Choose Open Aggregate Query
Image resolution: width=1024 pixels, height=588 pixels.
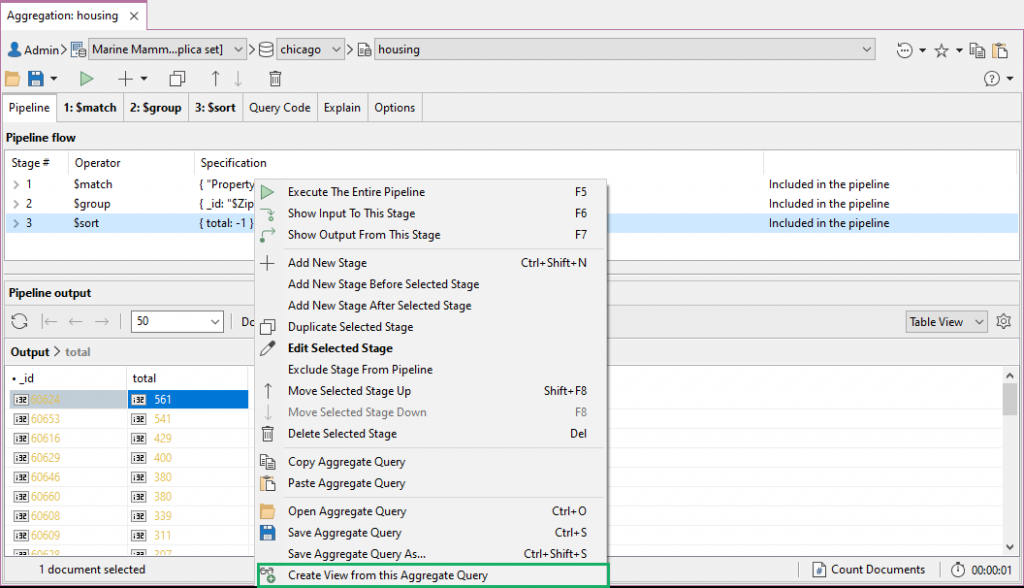tap(432, 512)
